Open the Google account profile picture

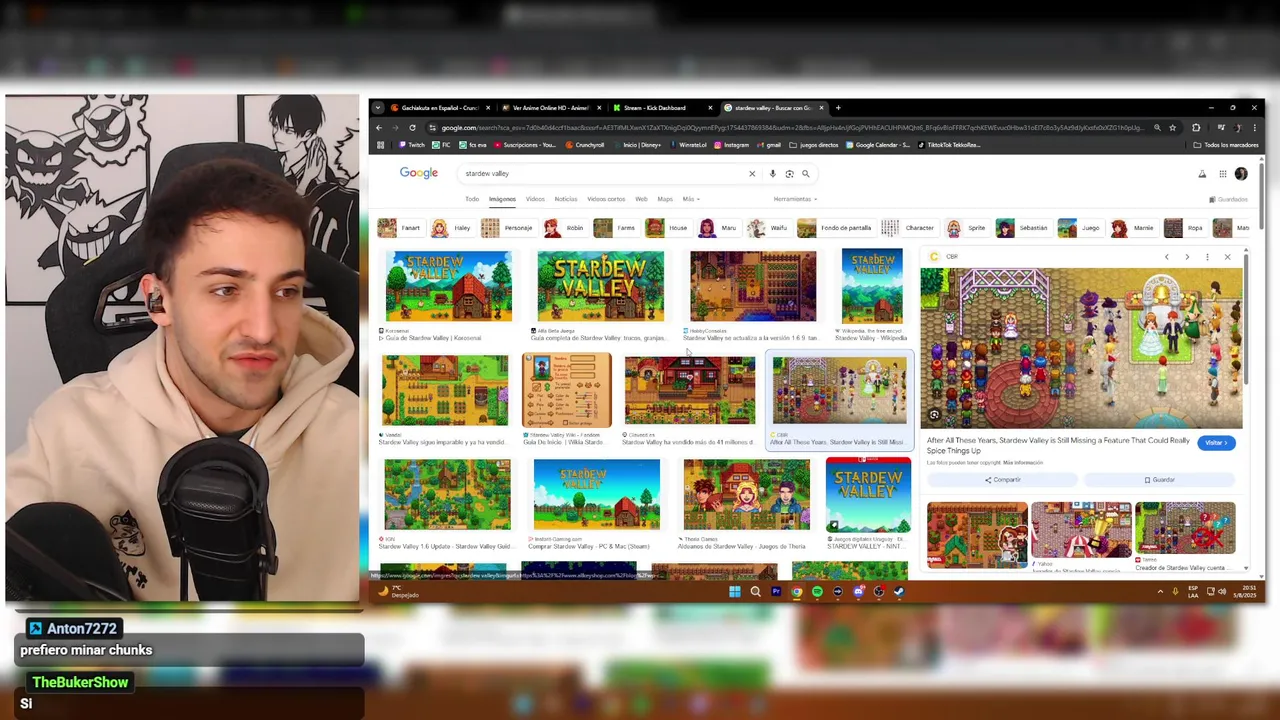[1241, 174]
